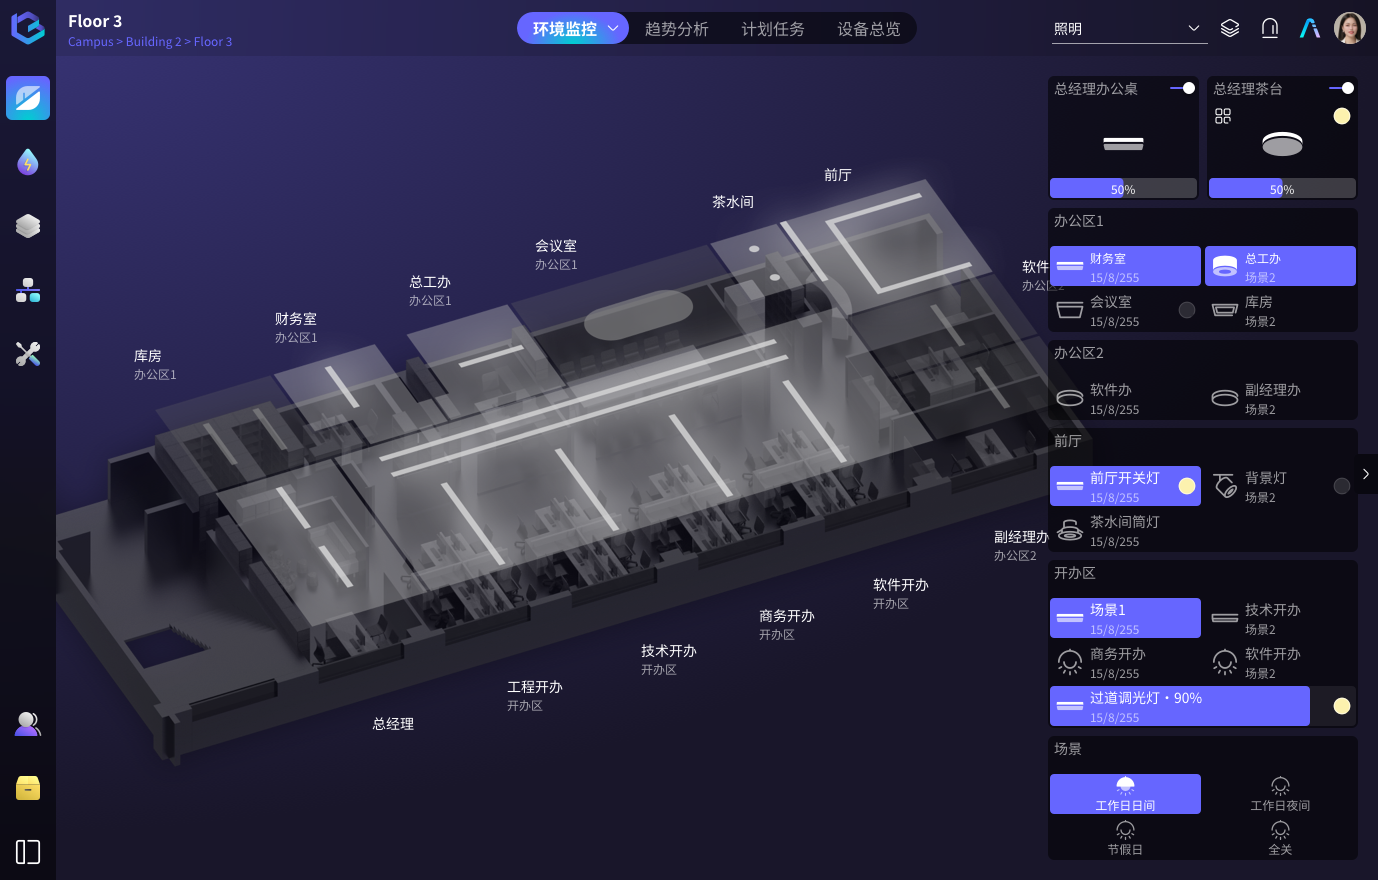Select the 总工办 light card
Screen dimensions: 1378x880
tap(1280, 266)
